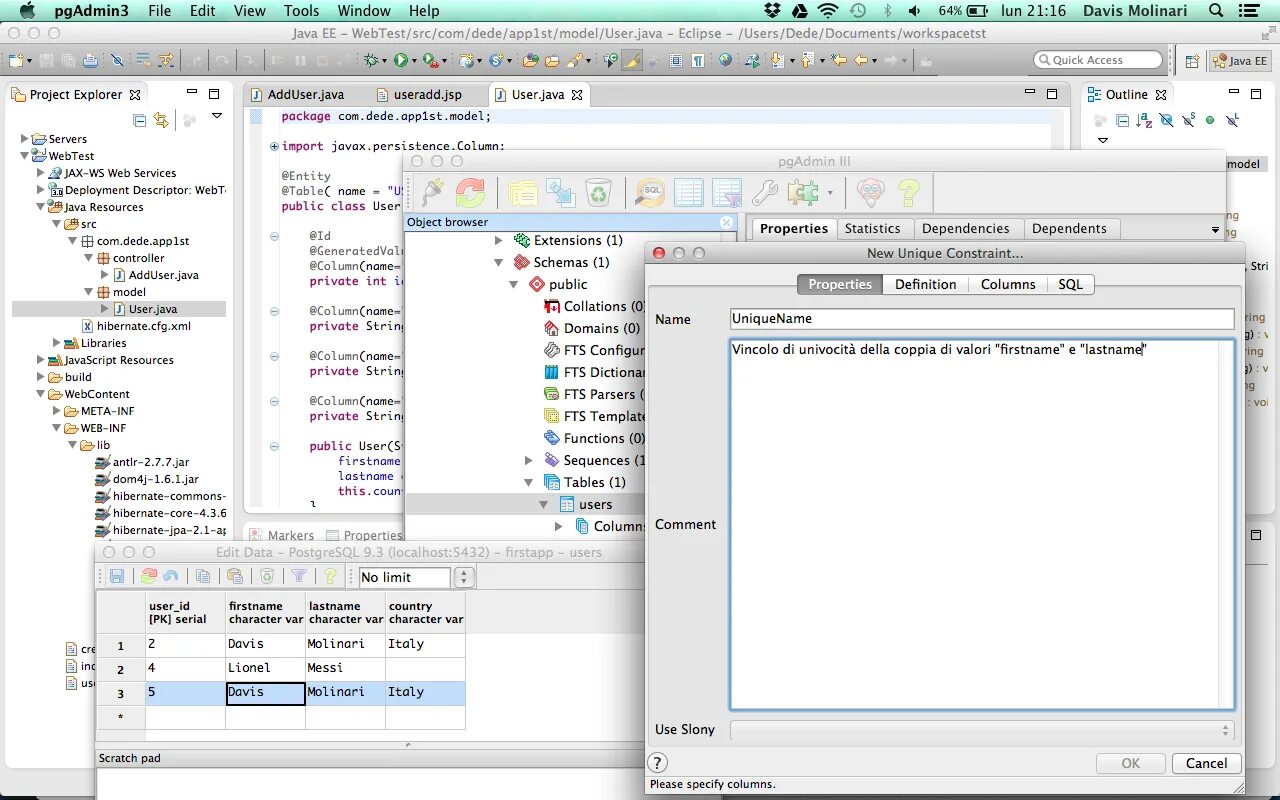Expand the Extensions tree node

click(500, 240)
